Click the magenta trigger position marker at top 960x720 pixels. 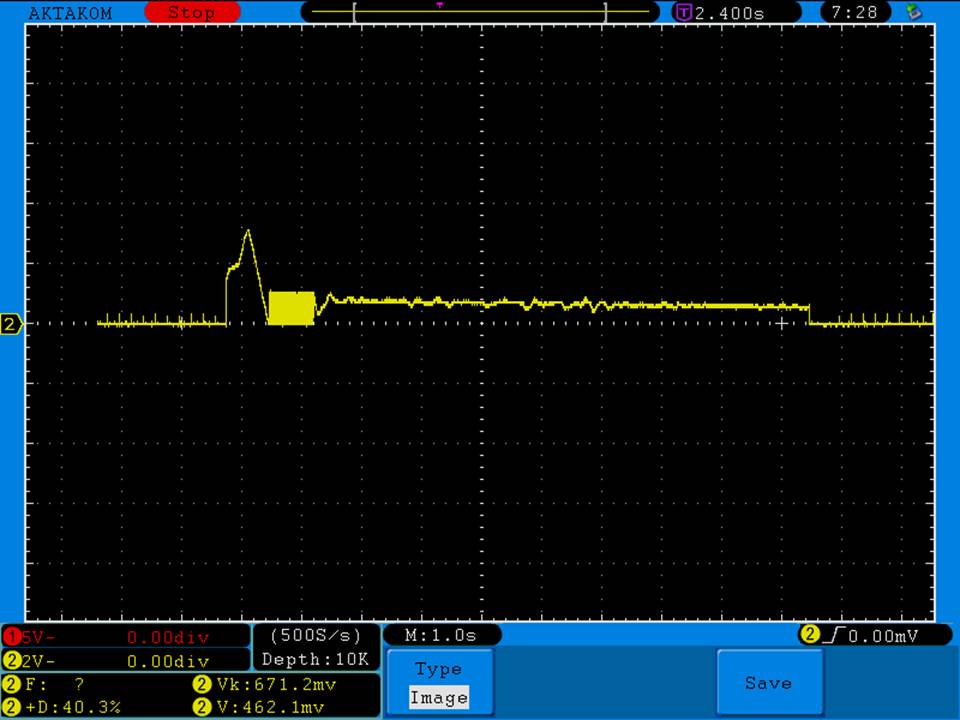click(440, 6)
